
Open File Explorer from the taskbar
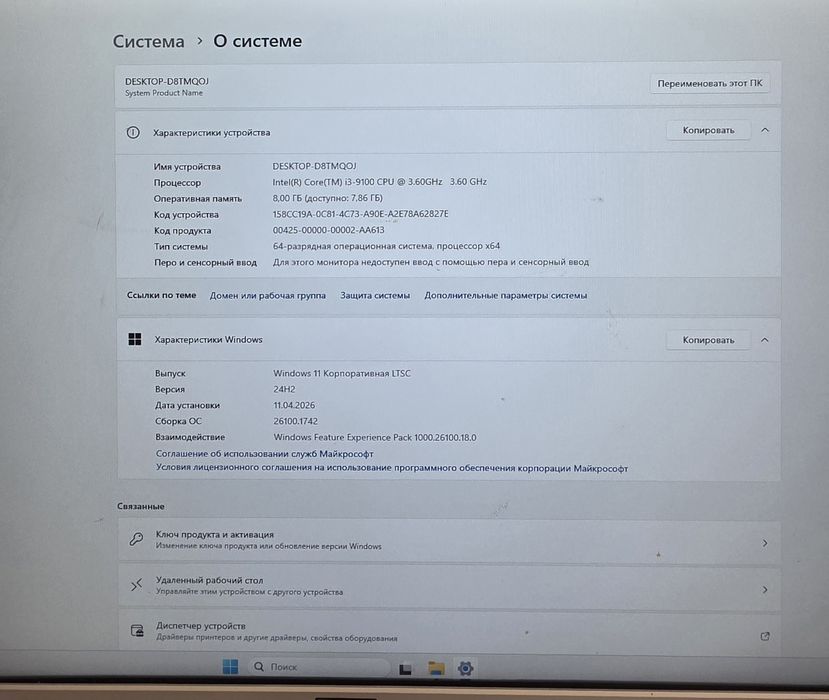436,668
